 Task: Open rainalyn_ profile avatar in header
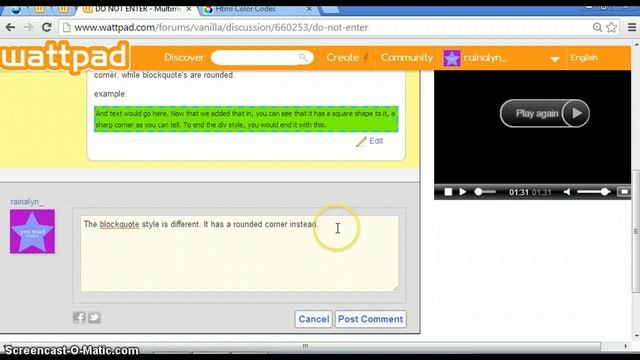click(452, 58)
